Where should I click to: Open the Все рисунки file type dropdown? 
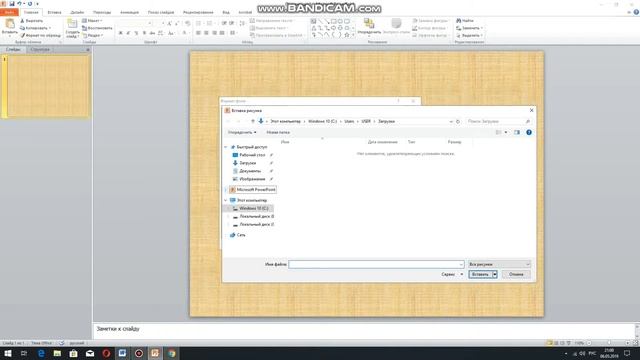(499, 264)
